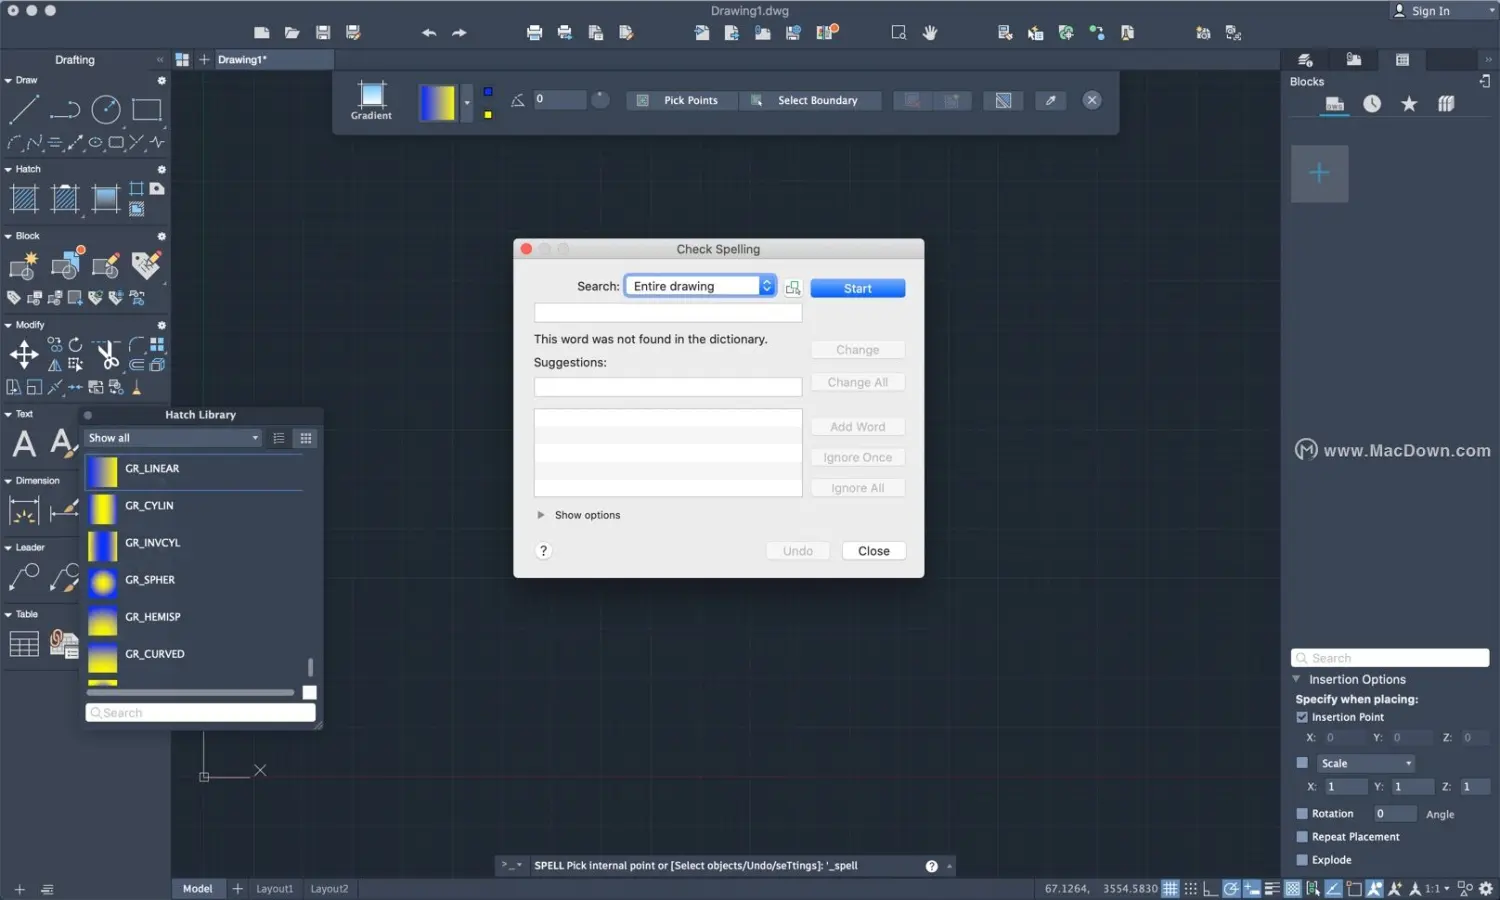Click the Undo arrow in top toolbar

(429, 33)
